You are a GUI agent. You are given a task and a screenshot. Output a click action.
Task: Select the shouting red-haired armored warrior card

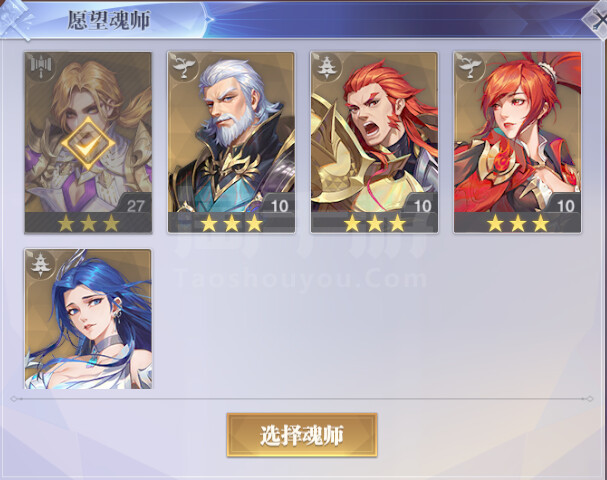pyautogui.click(x=374, y=142)
